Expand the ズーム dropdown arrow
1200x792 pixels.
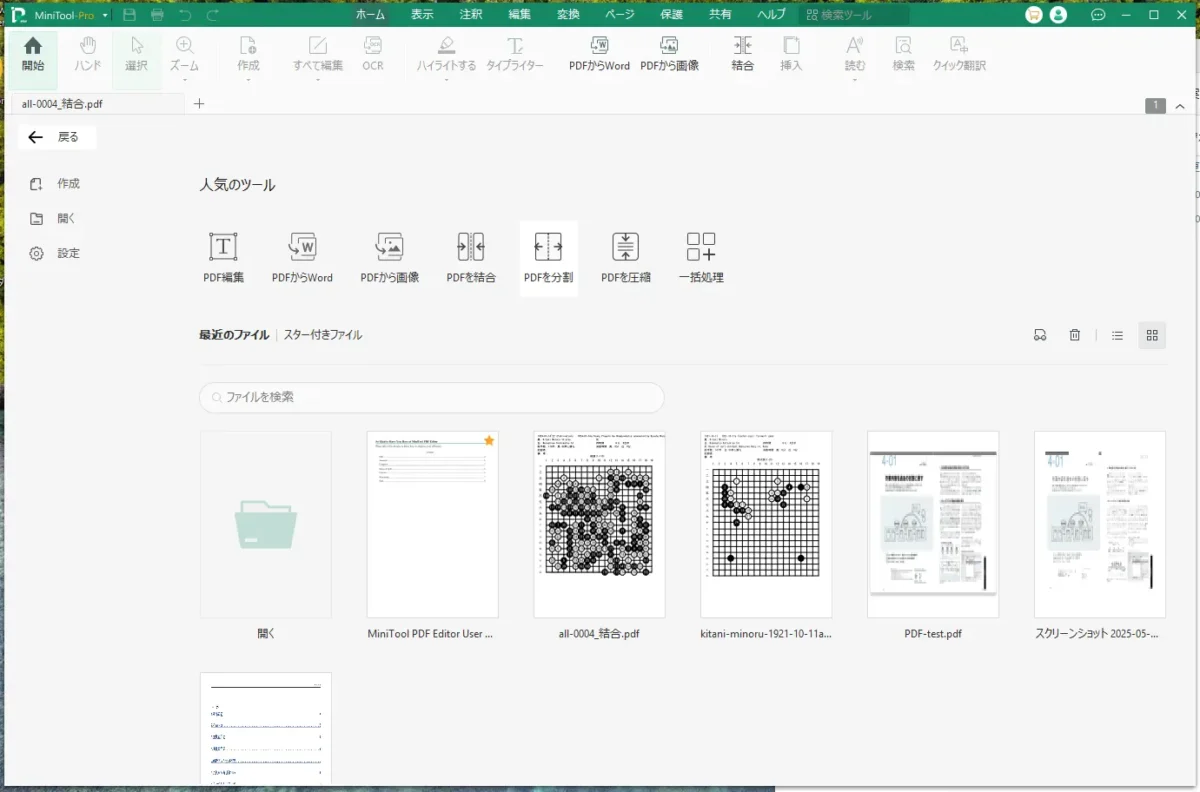click(x=184, y=79)
